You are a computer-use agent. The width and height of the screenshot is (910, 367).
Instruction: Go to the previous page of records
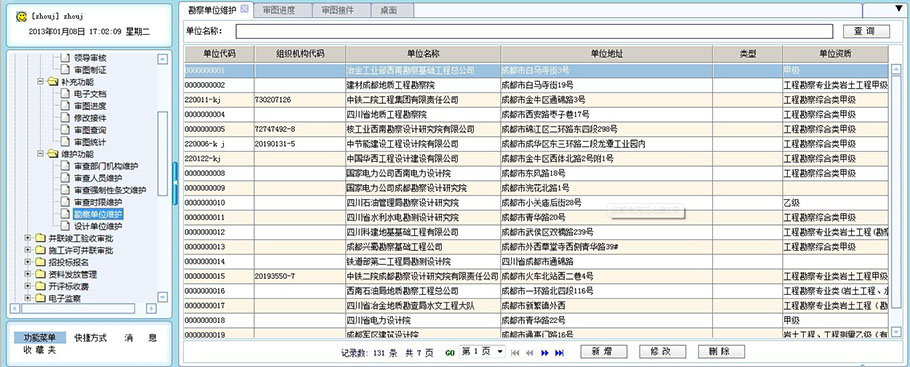point(529,352)
